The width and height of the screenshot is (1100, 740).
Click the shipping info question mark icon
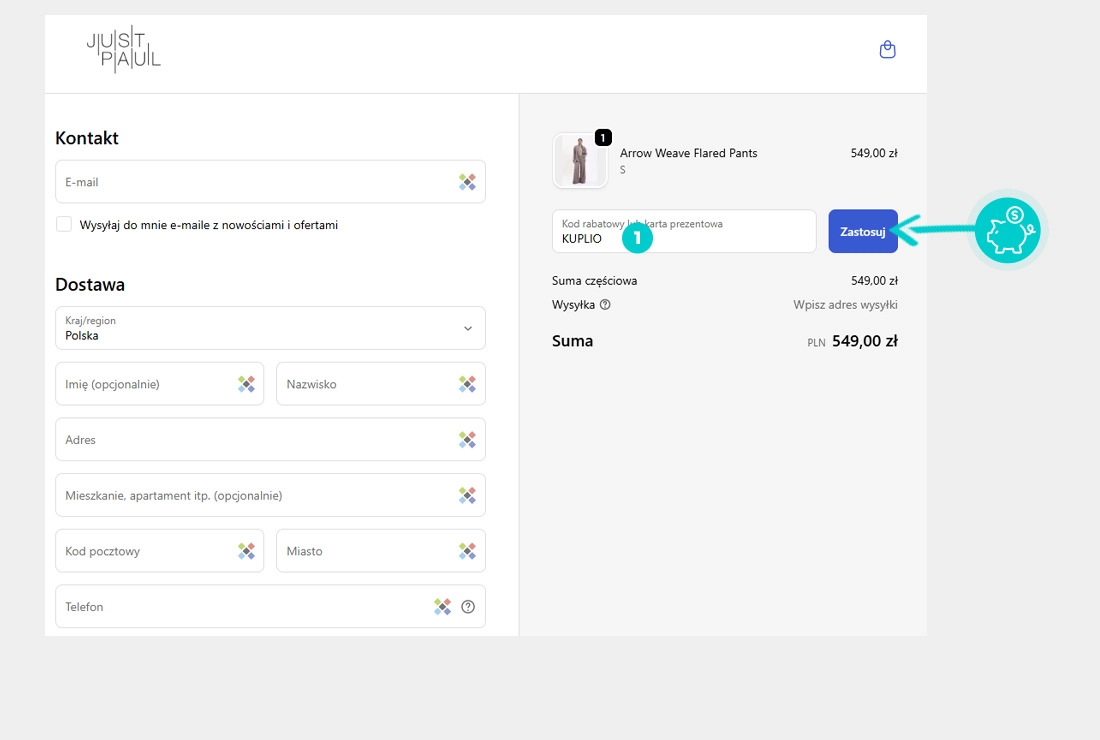(x=605, y=305)
